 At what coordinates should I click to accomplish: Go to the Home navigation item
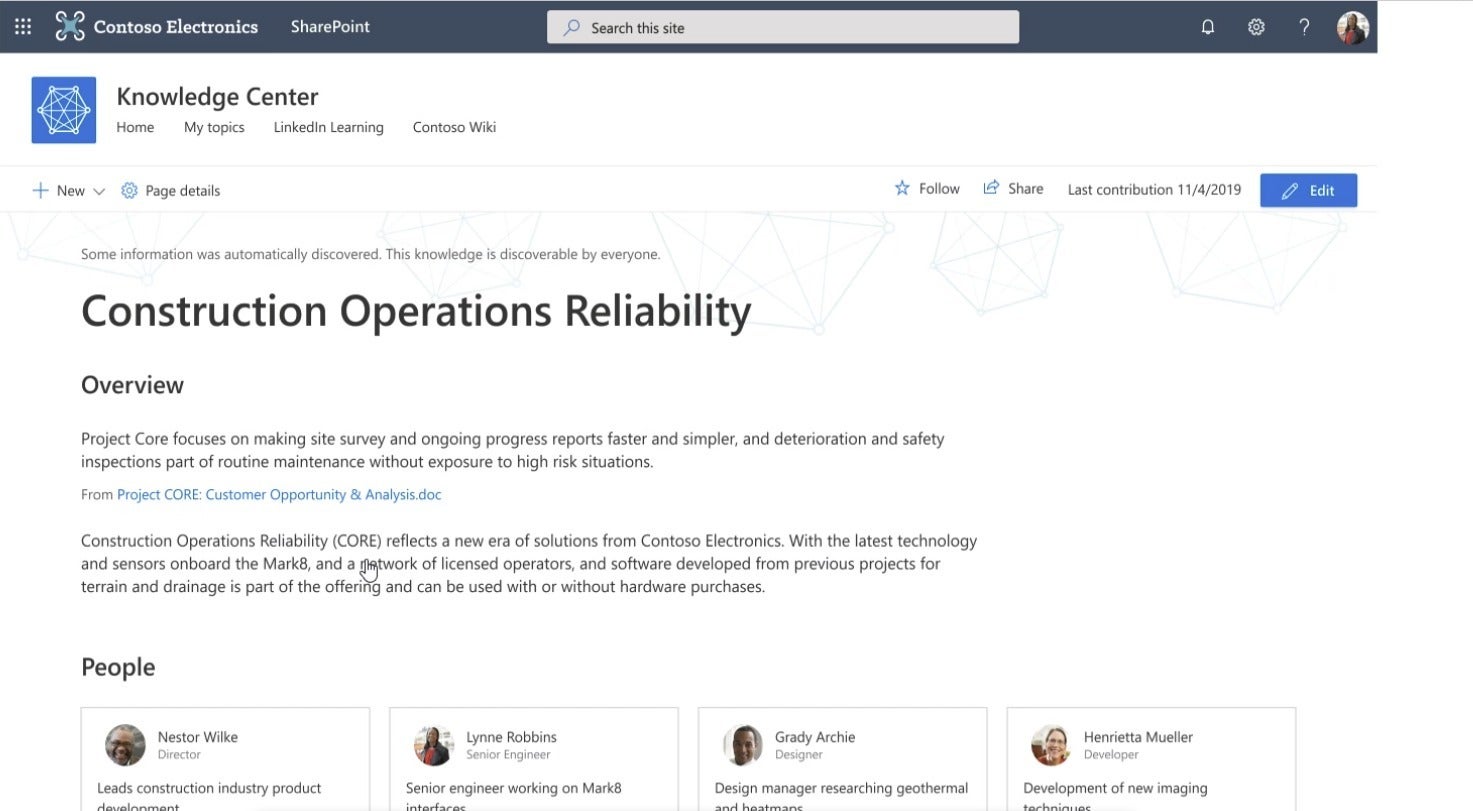(135, 127)
